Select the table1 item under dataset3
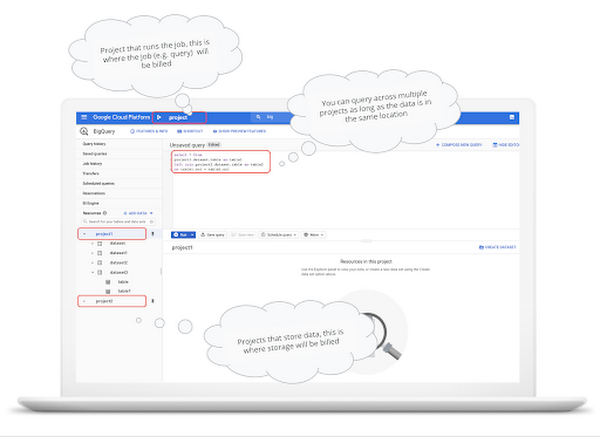 tap(124, 291)
